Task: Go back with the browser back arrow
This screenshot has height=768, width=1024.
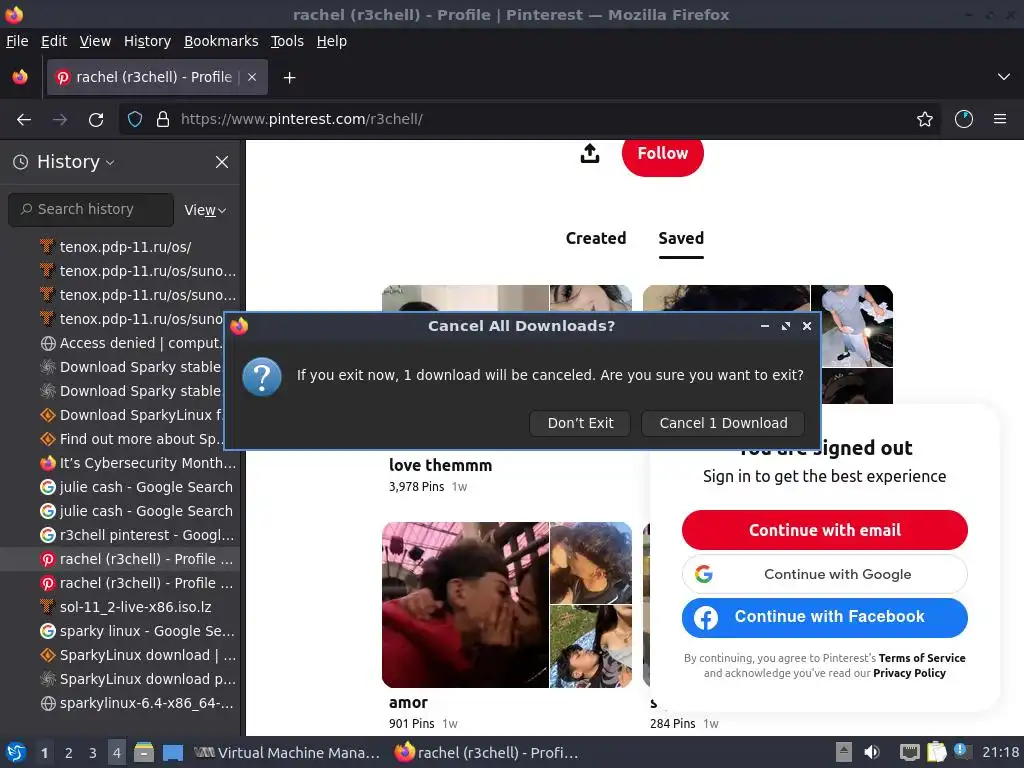Action: (x=24, y=120)
